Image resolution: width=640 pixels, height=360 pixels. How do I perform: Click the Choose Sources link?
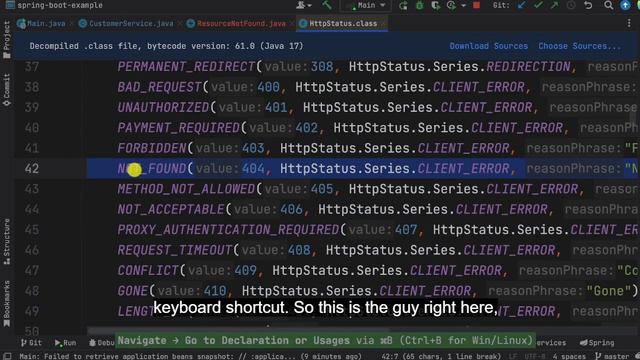click(x=579, y=46)
